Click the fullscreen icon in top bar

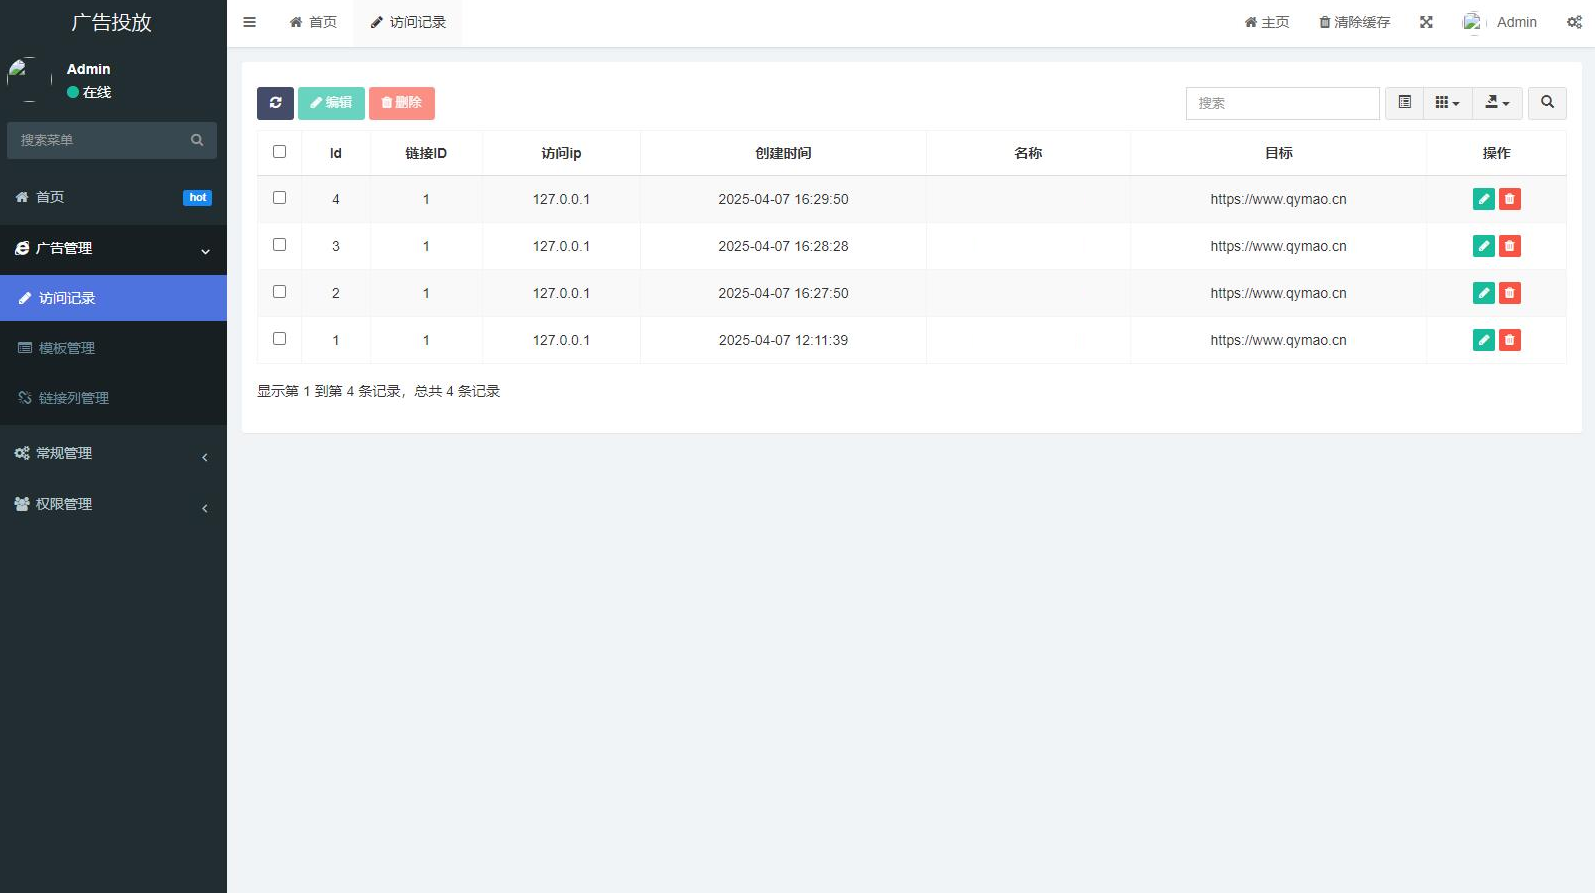coord(1426,22)
